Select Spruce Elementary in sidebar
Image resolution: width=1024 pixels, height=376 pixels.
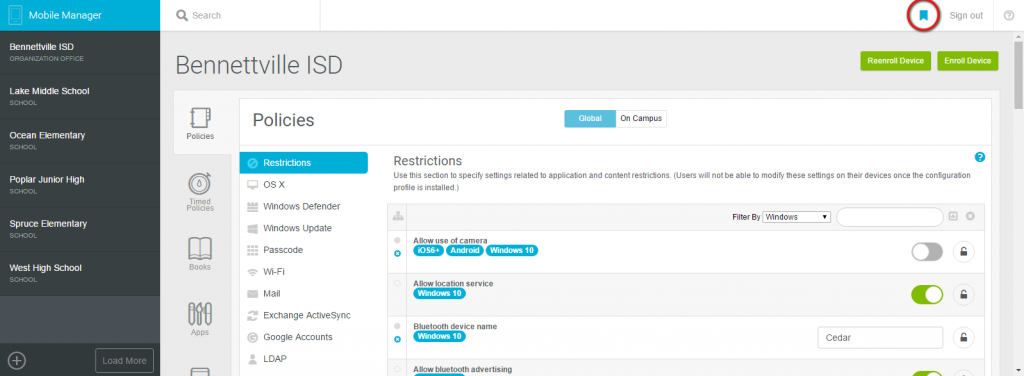pyautogui.click(x=80, y=229)
